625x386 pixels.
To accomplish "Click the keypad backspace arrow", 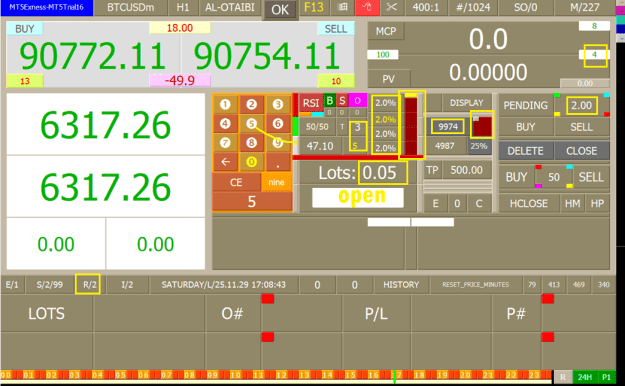I will coord(225,162).
